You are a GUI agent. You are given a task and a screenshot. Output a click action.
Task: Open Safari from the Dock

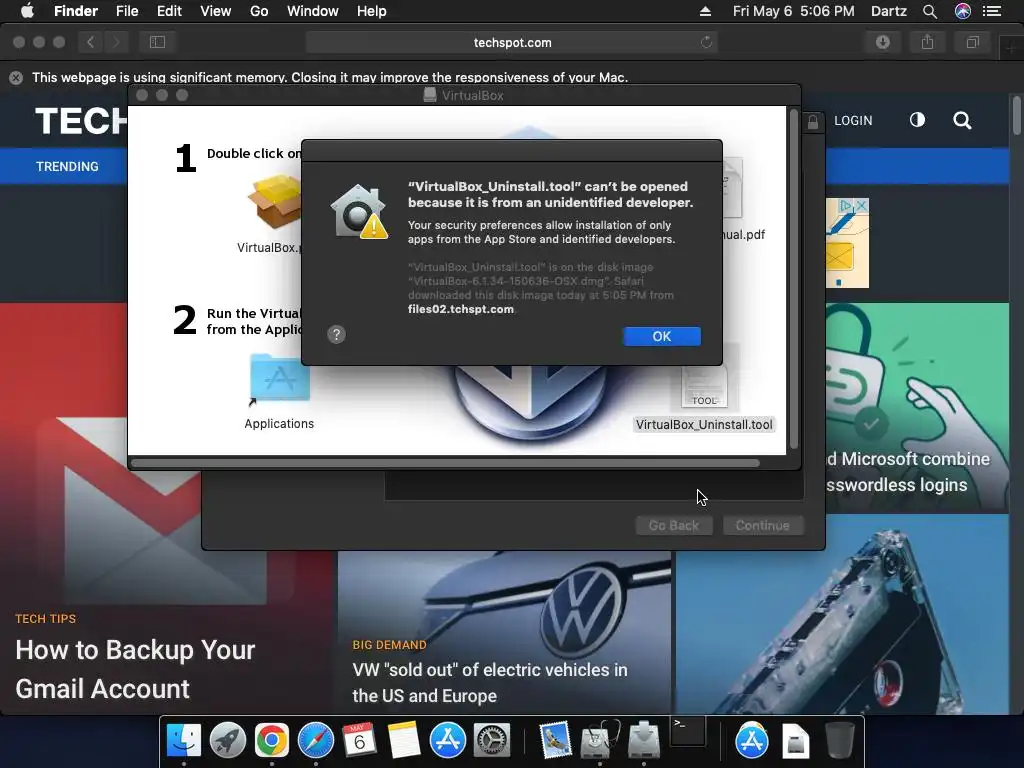315,741
